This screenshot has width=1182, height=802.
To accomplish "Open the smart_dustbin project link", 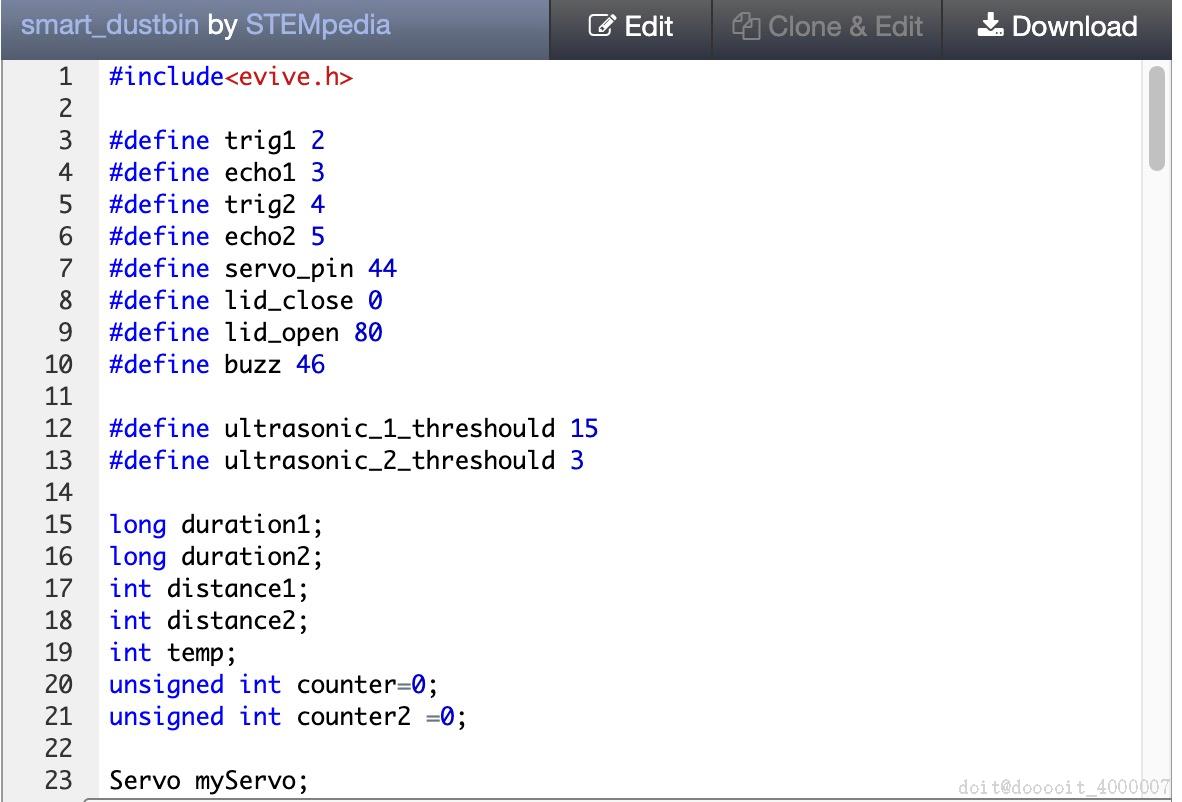I will pyautogui.click(x=110, y=25).
